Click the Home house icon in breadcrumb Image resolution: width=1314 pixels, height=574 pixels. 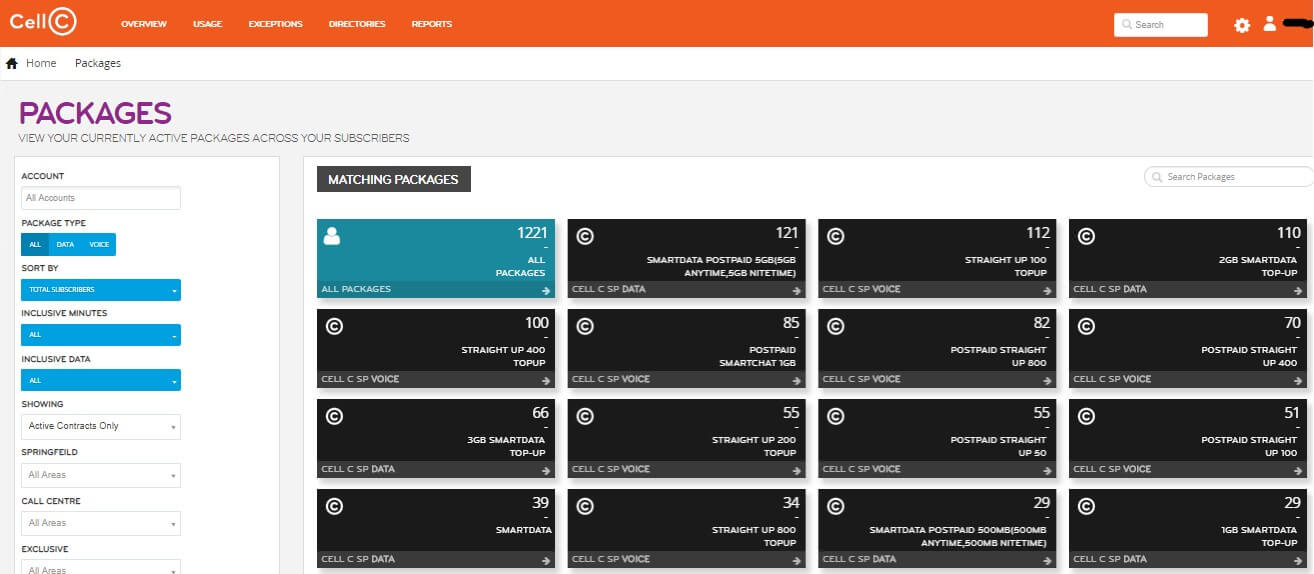point(12,63)
